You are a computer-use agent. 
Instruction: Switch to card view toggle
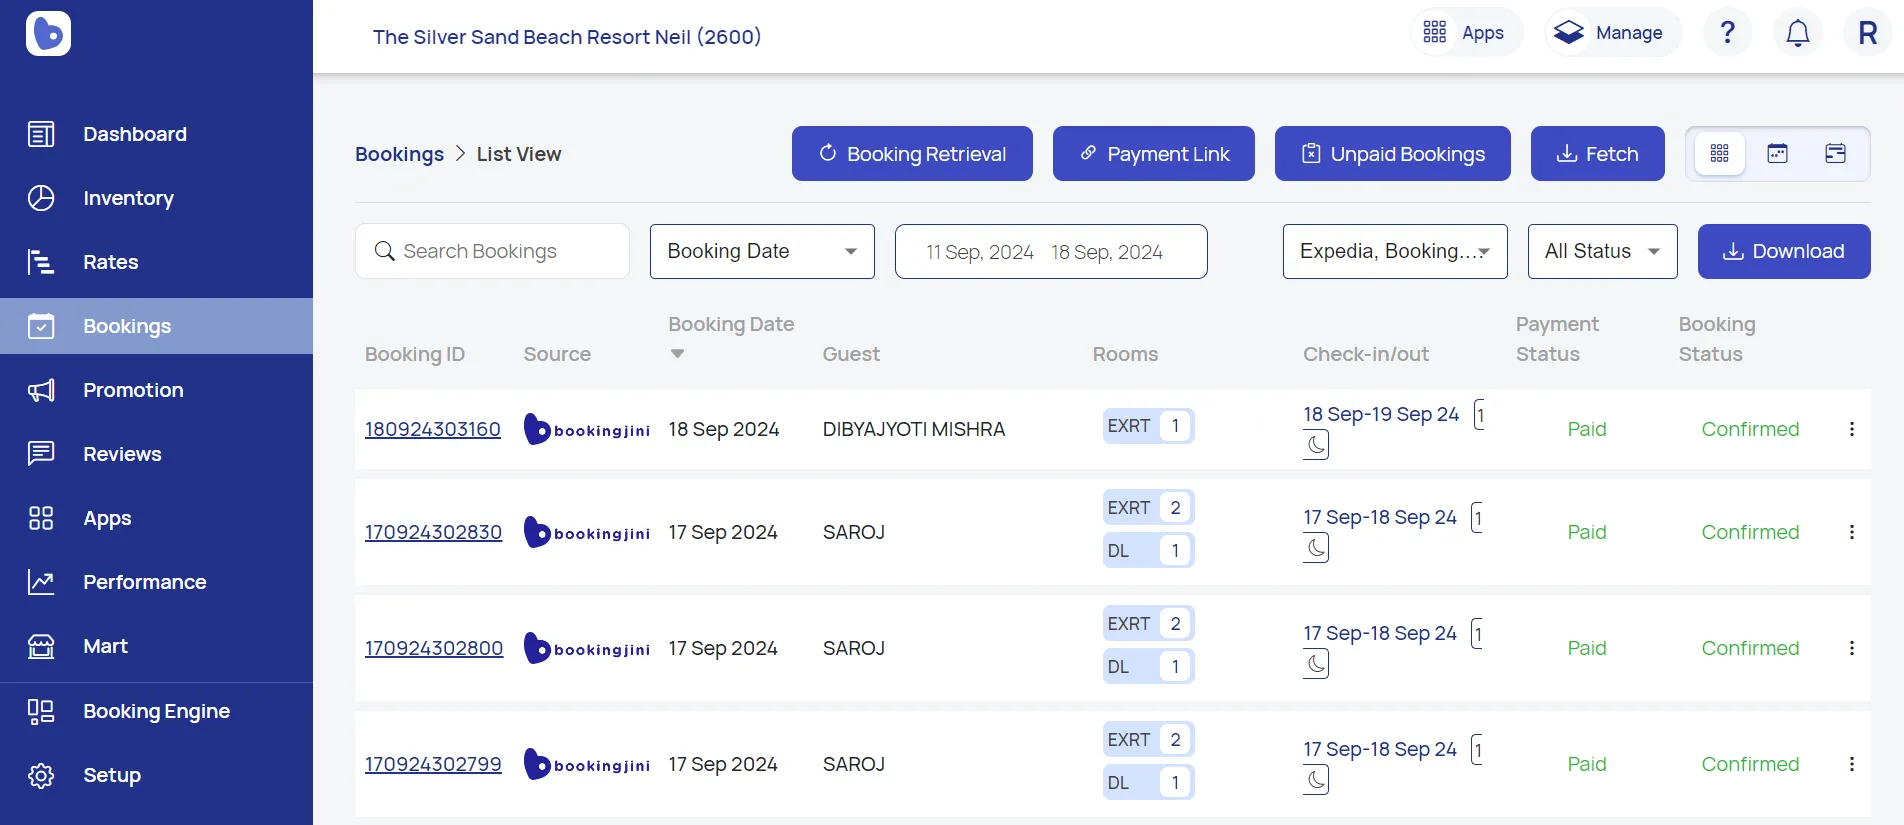tap(1835, 154)
